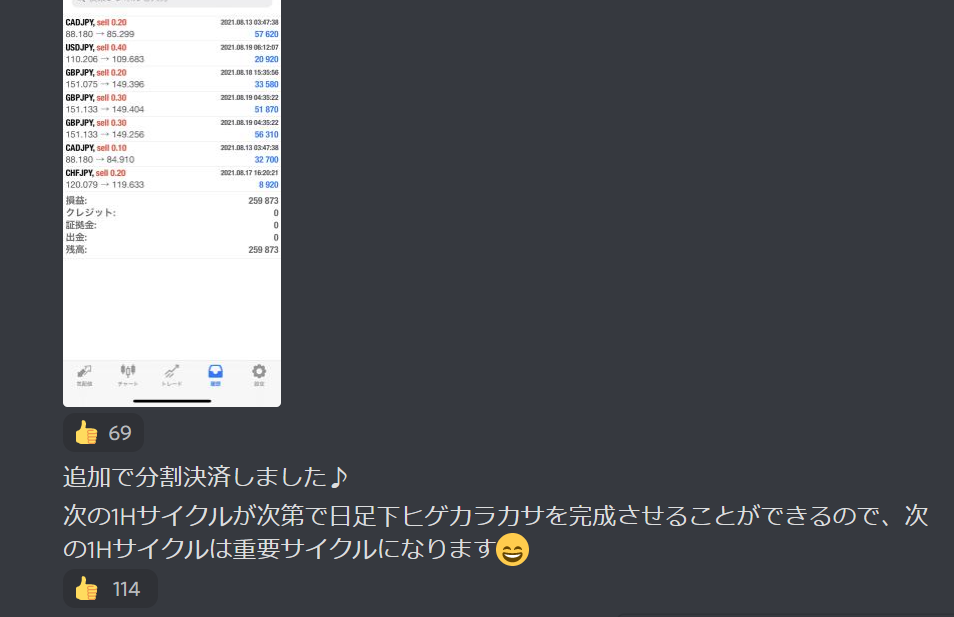This screenshot has height=617, width=954.
Task: Click the thumbs-up emoji with 114 reactions
Action: point(86,588)
